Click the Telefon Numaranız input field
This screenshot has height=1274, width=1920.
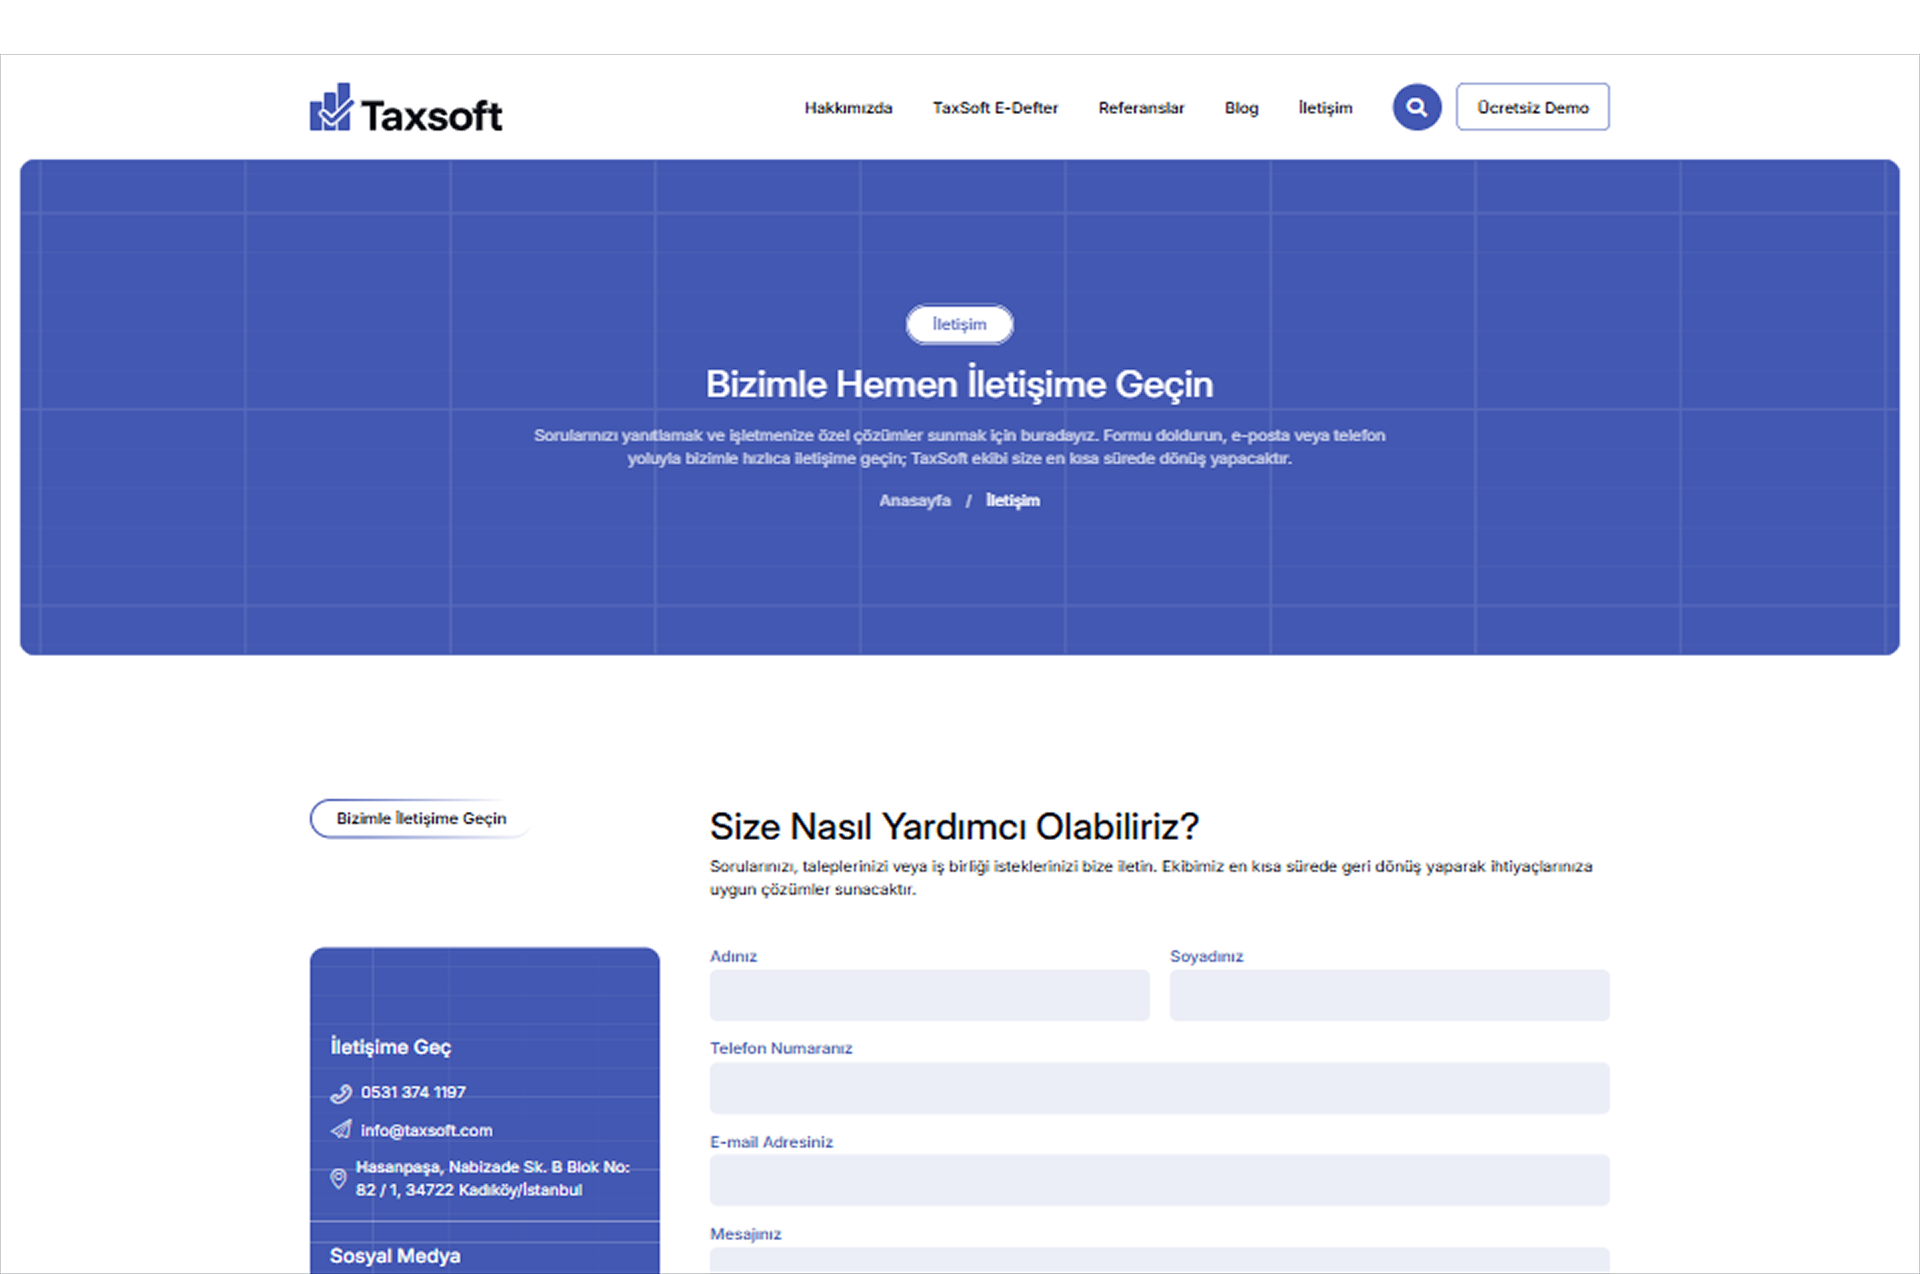point(1159,1088)
